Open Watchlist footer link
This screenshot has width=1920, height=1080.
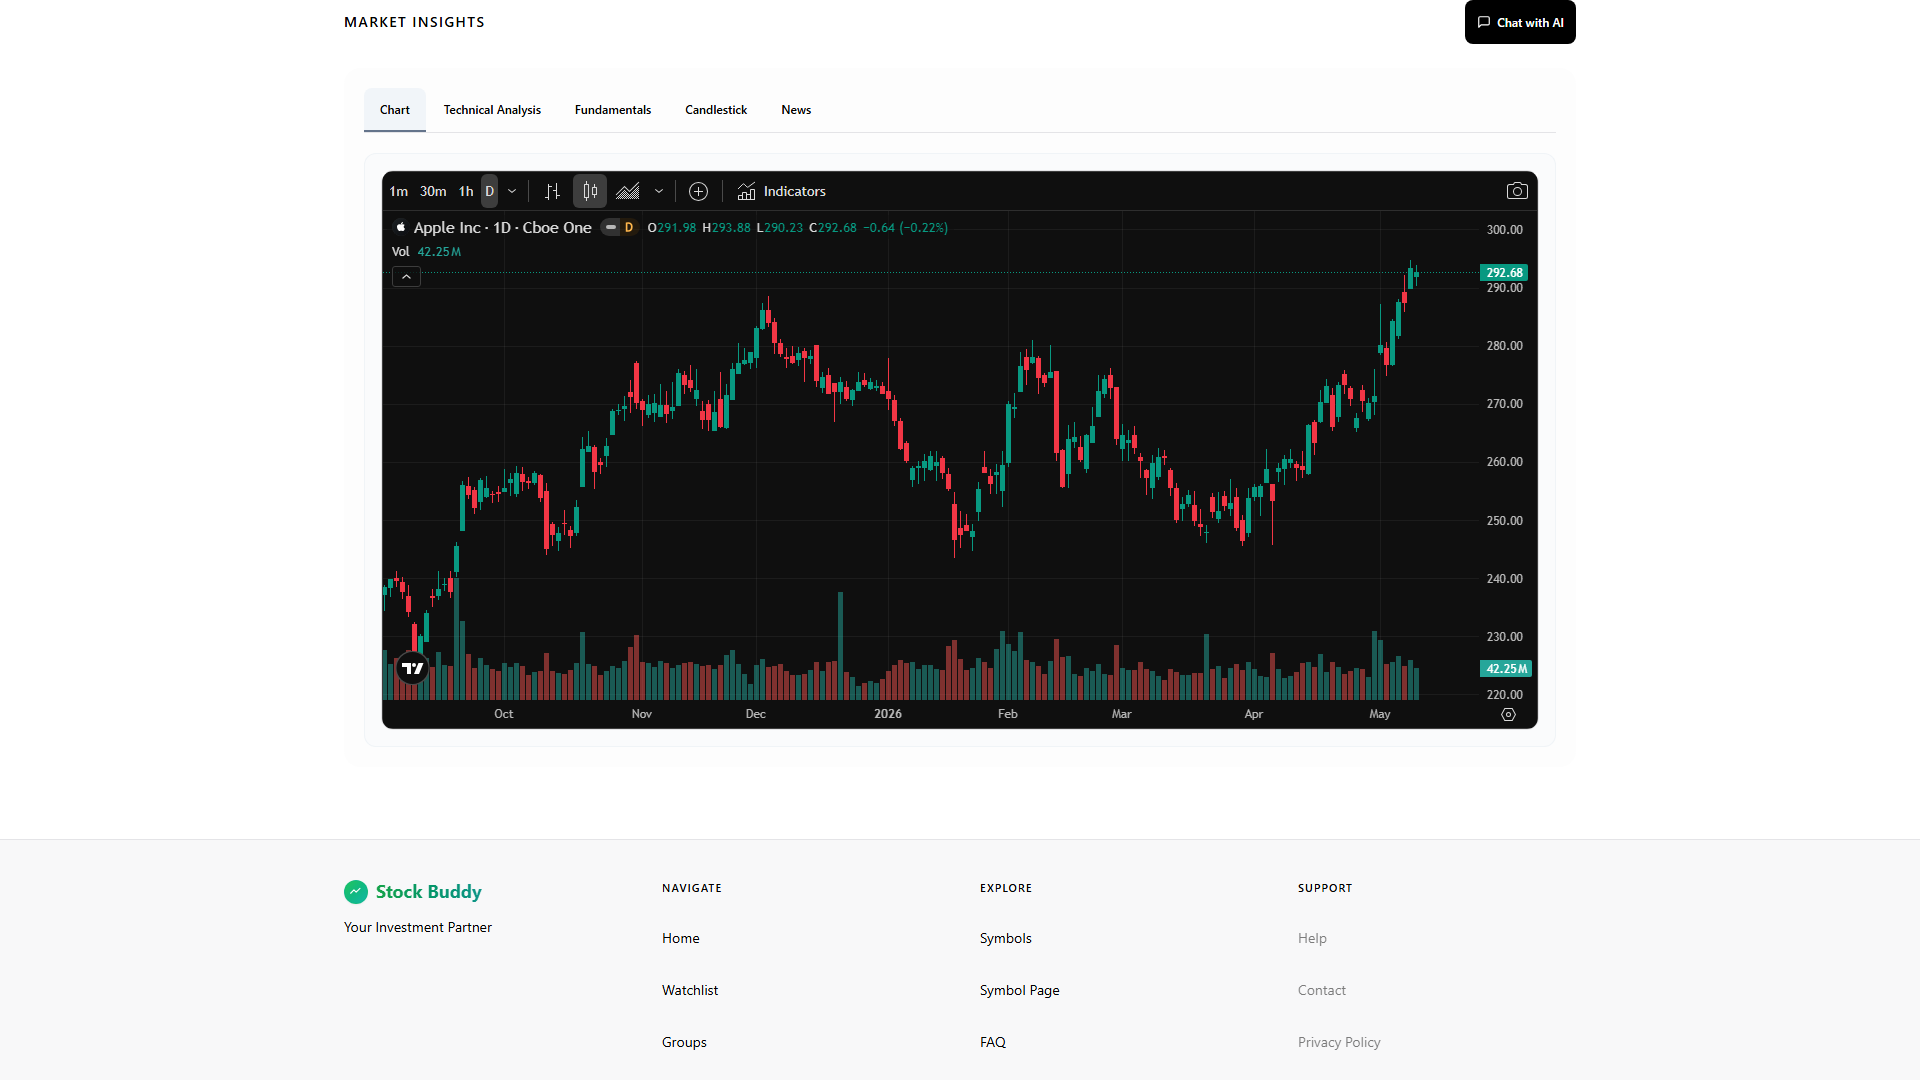(x=690, y=990)
